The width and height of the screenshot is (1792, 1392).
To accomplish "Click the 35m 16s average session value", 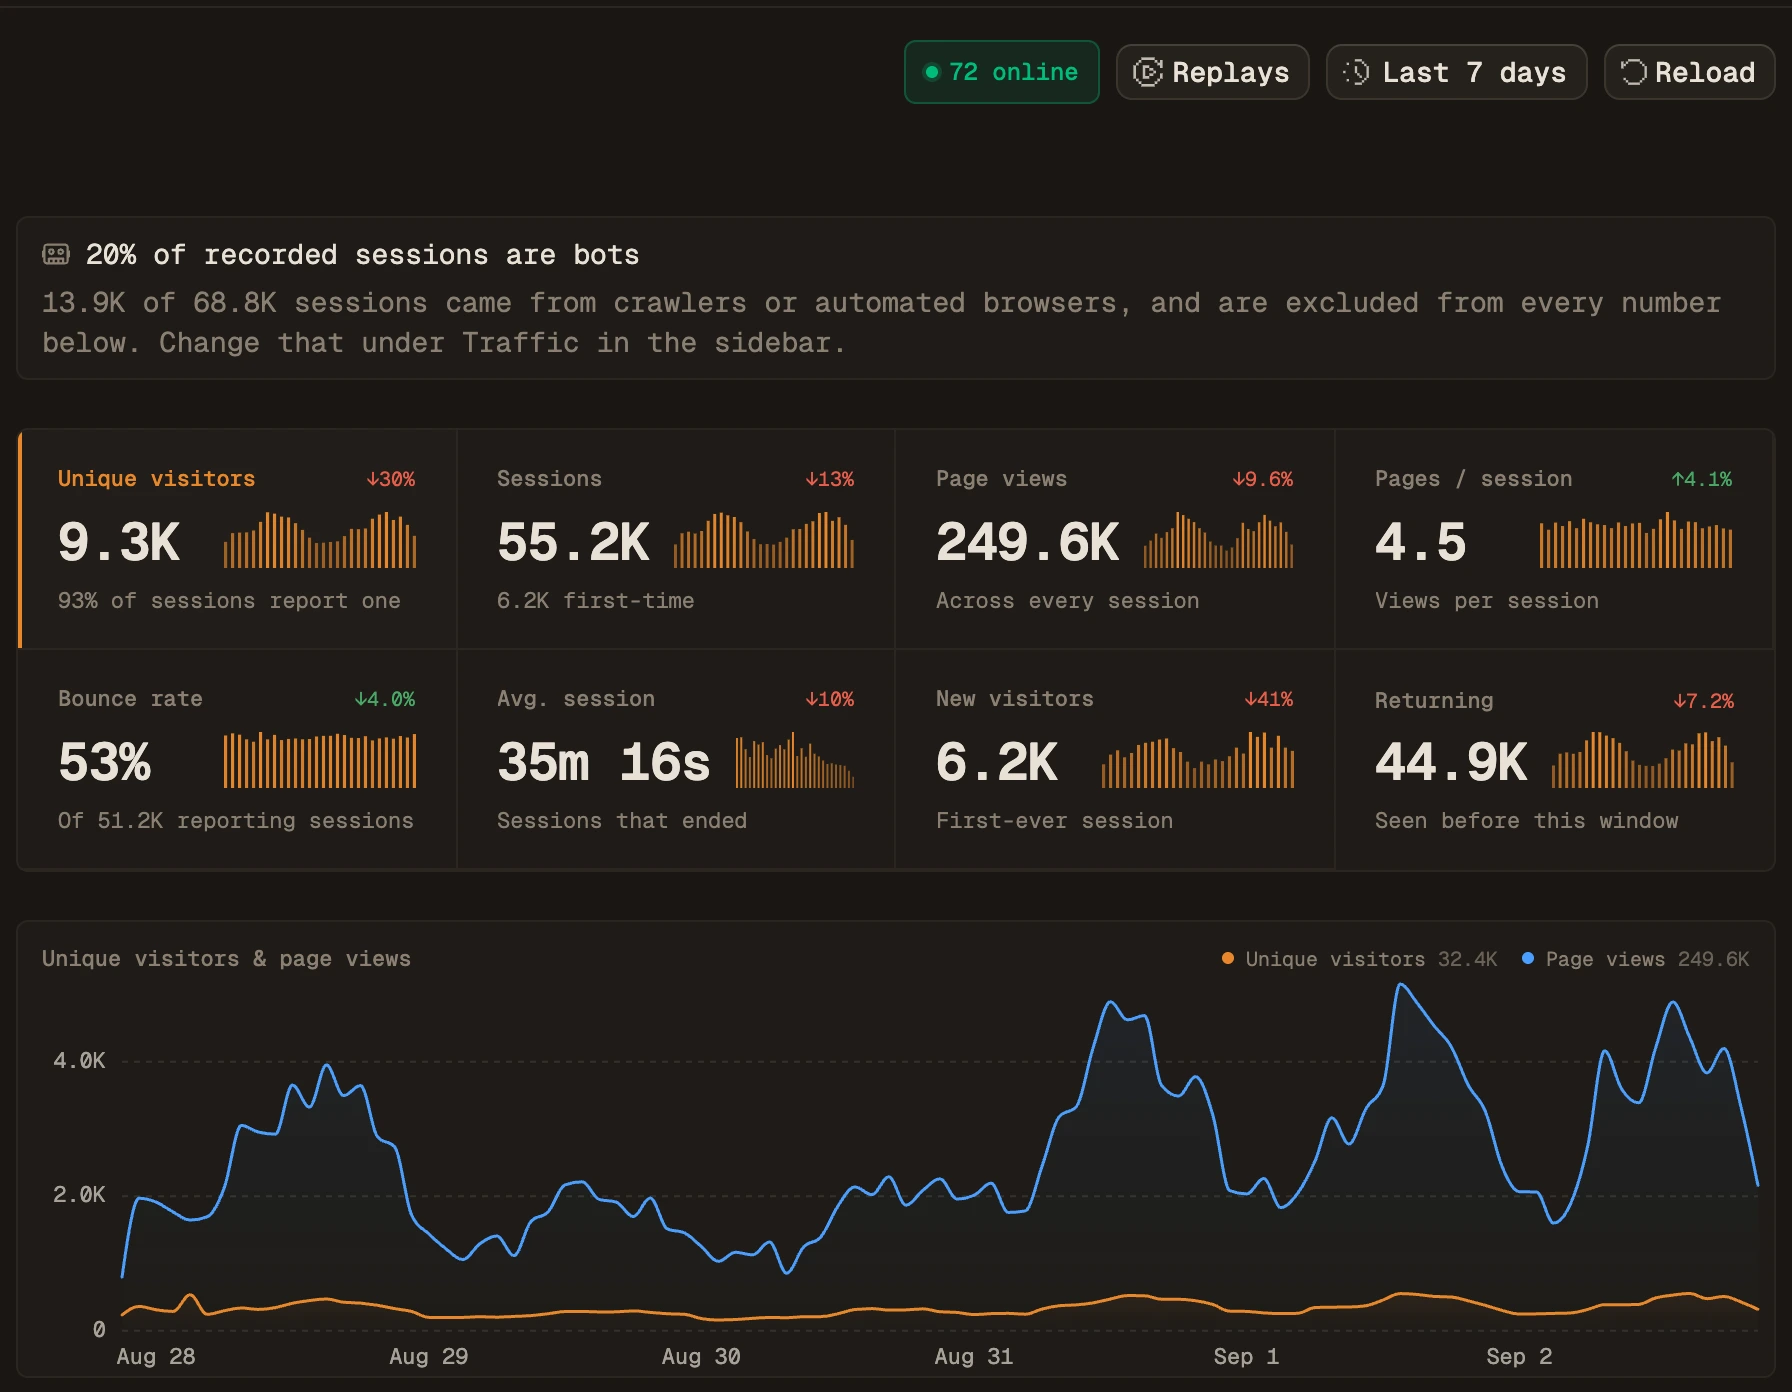I will pos(603,762).
